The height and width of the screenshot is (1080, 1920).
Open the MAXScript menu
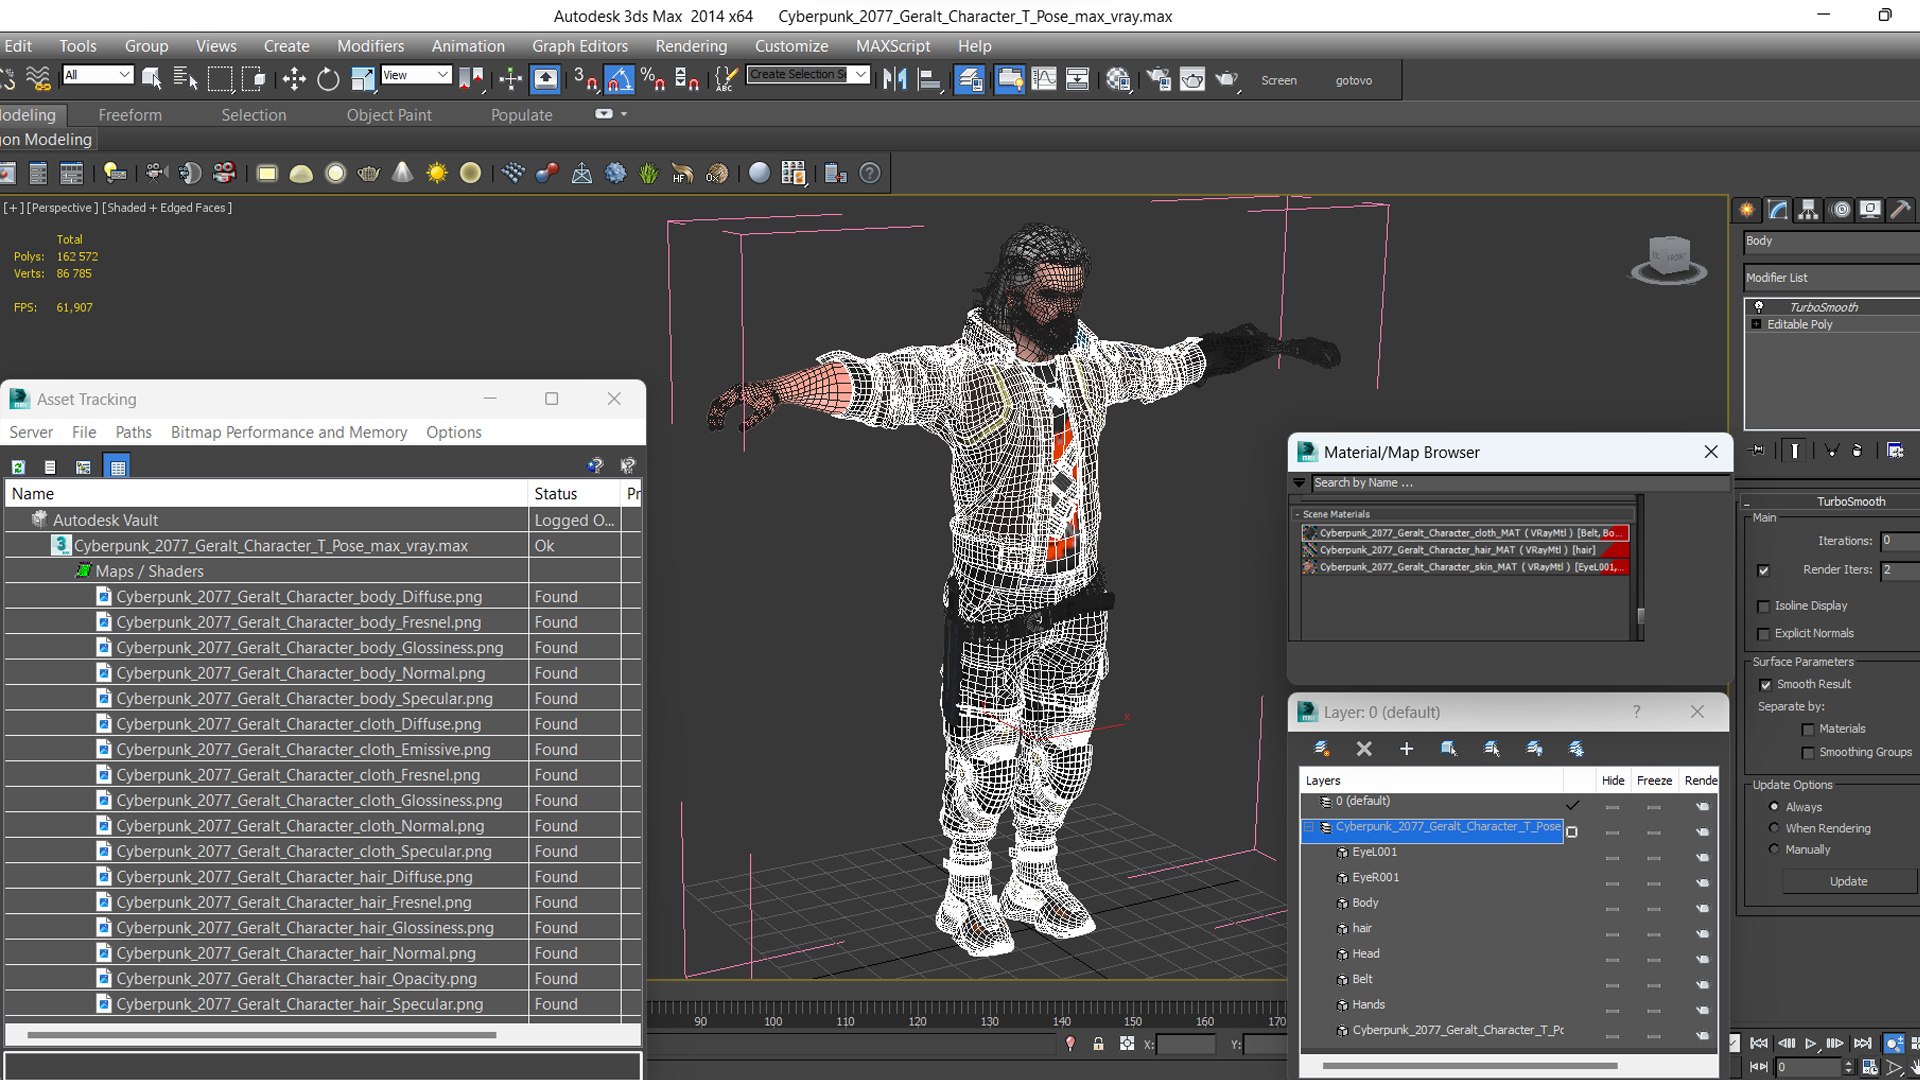pos(892,46)
